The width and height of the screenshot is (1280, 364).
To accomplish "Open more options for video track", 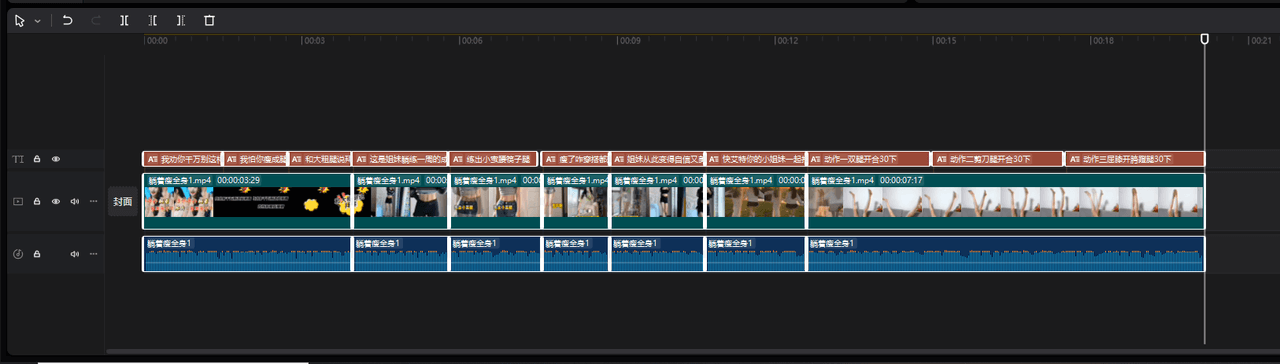I will point(94,201).
